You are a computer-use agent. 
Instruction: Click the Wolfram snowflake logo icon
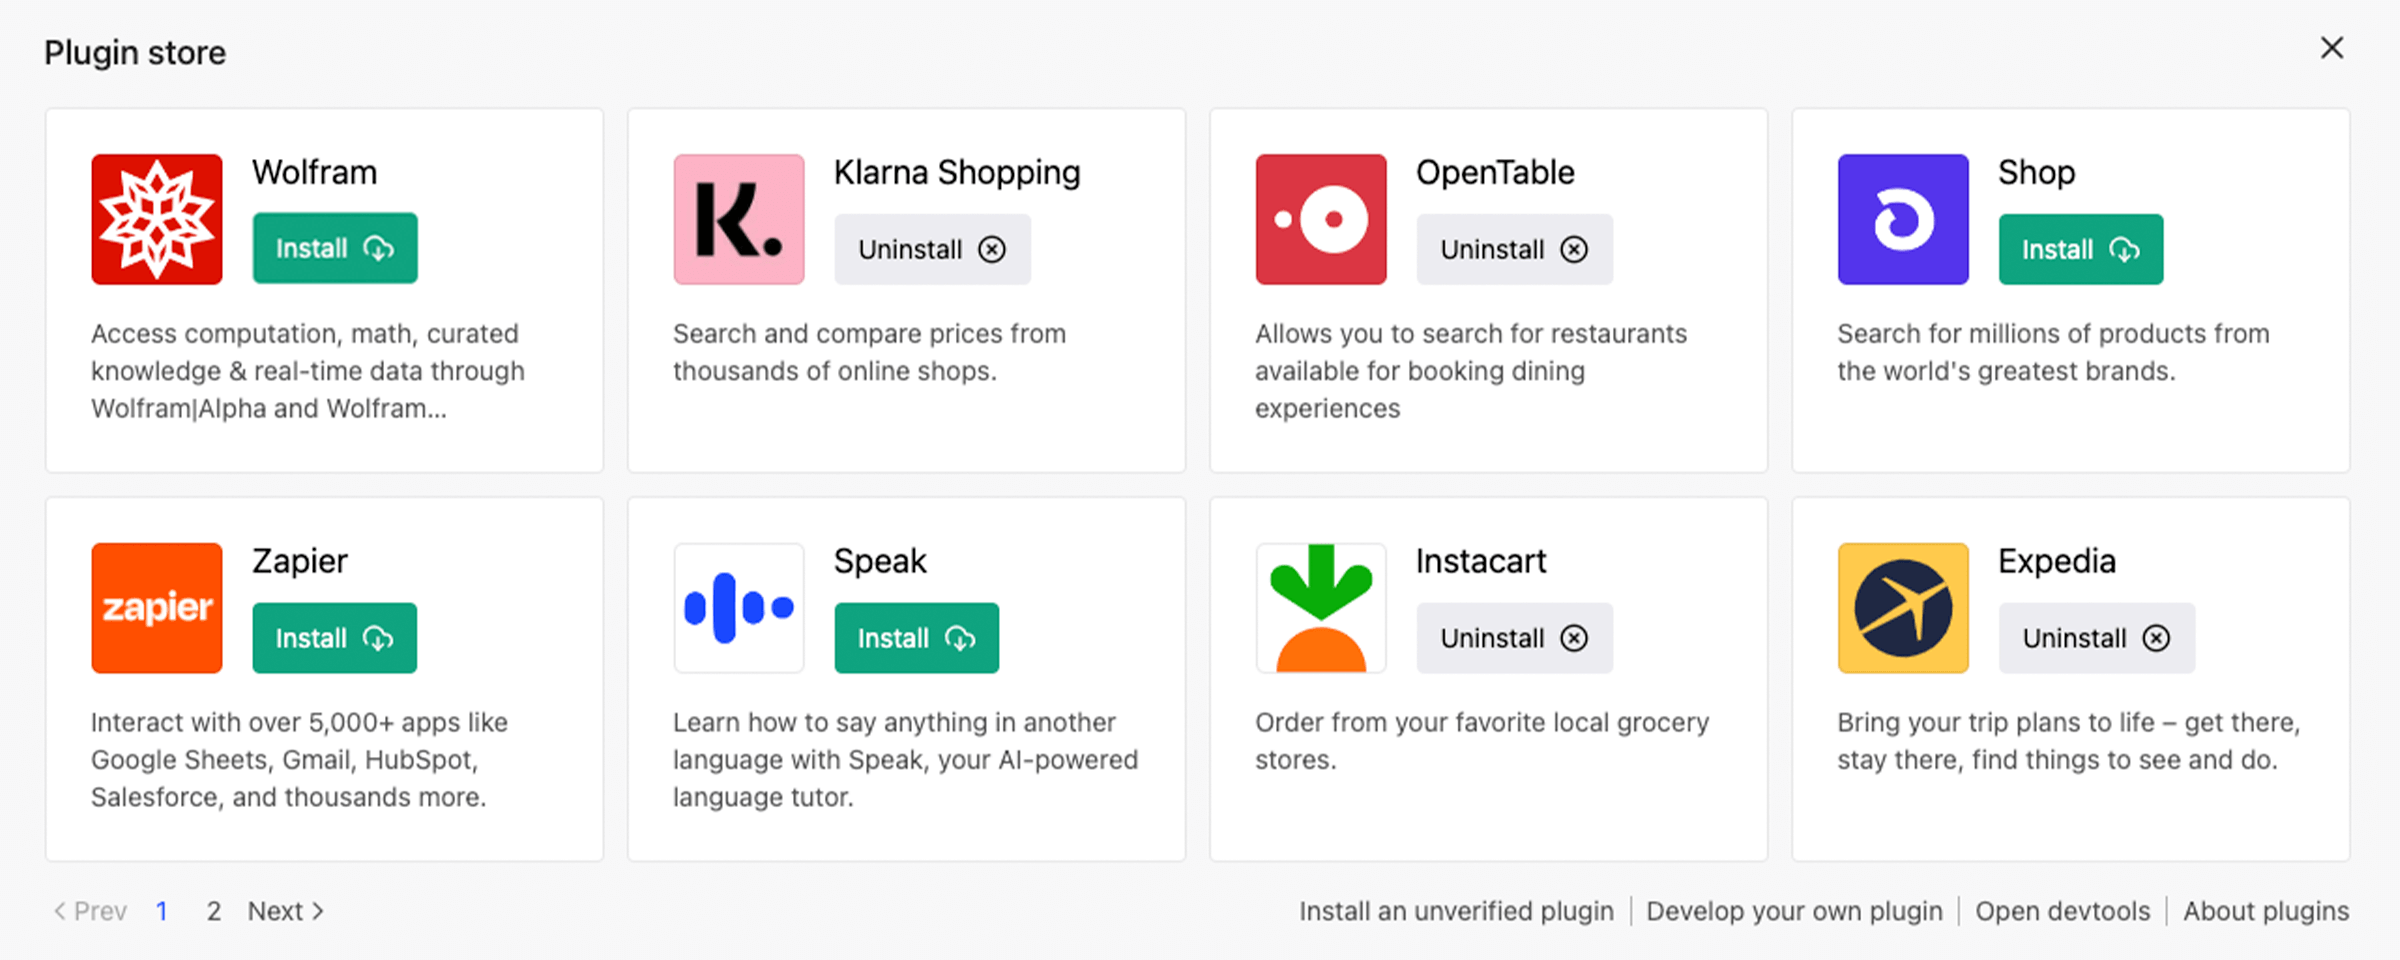click(x=157, y=219)
